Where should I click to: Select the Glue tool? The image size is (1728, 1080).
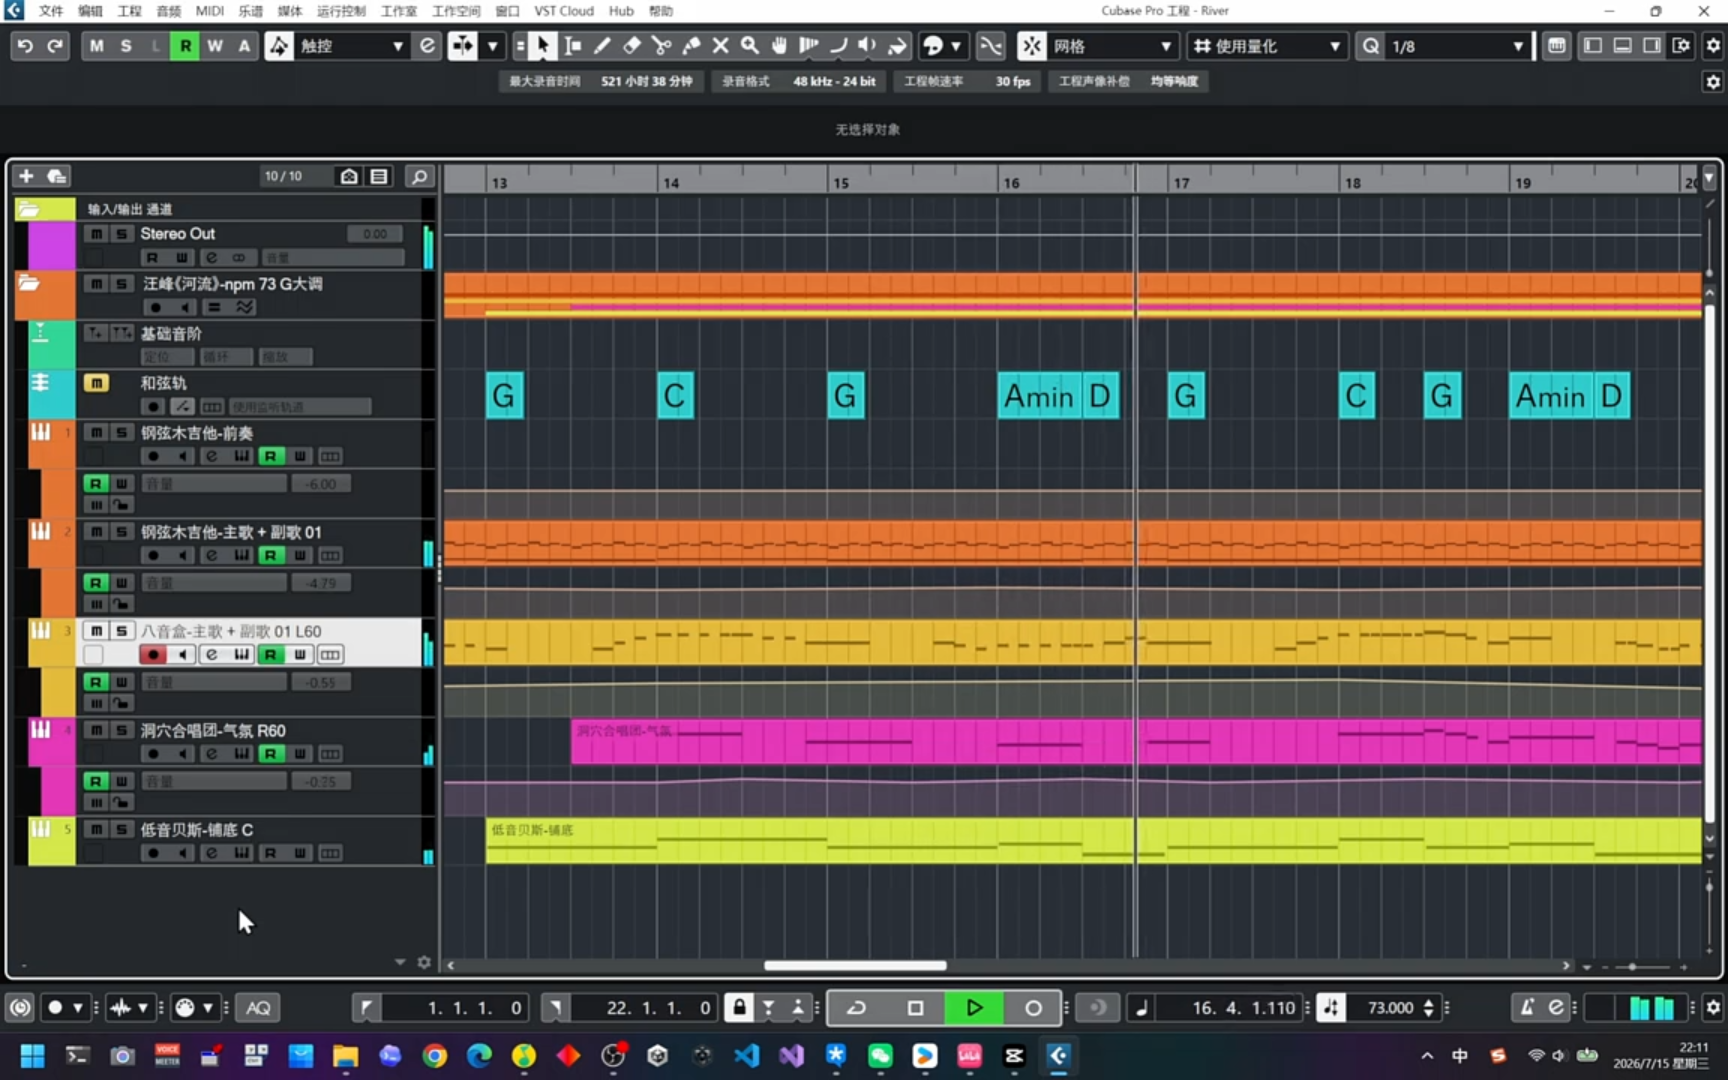point(691,46)
